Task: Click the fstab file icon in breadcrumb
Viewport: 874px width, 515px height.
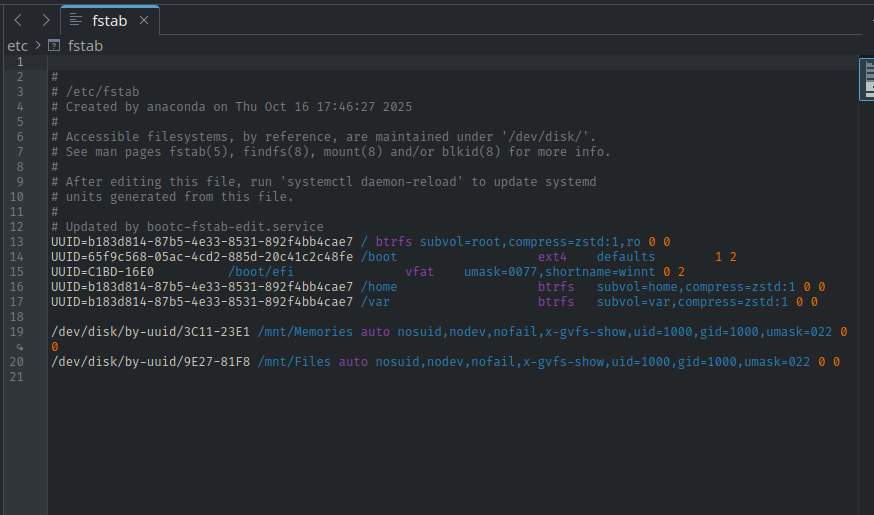Action: pyautogui.click(x=54, y=46)
